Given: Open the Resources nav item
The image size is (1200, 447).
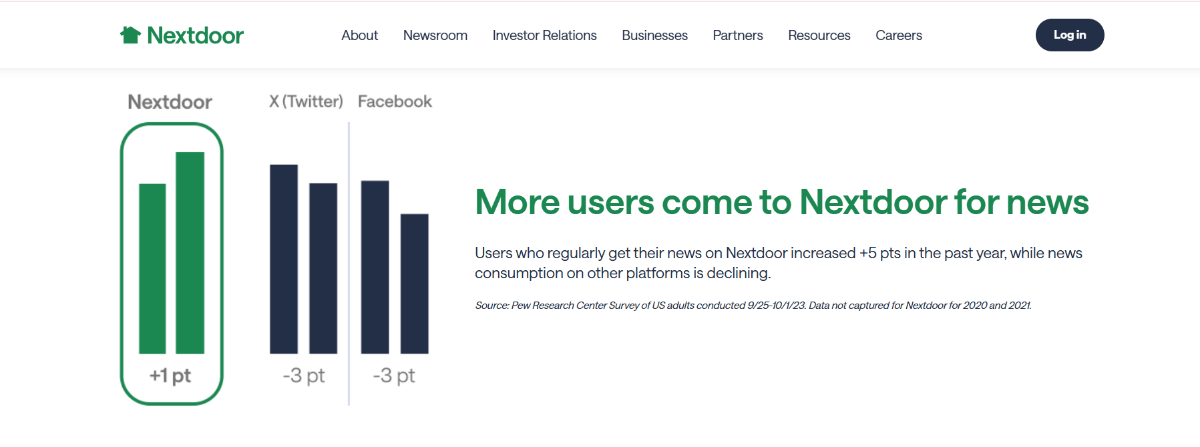Looking at the screenshot, I should [x=819, y=35].
